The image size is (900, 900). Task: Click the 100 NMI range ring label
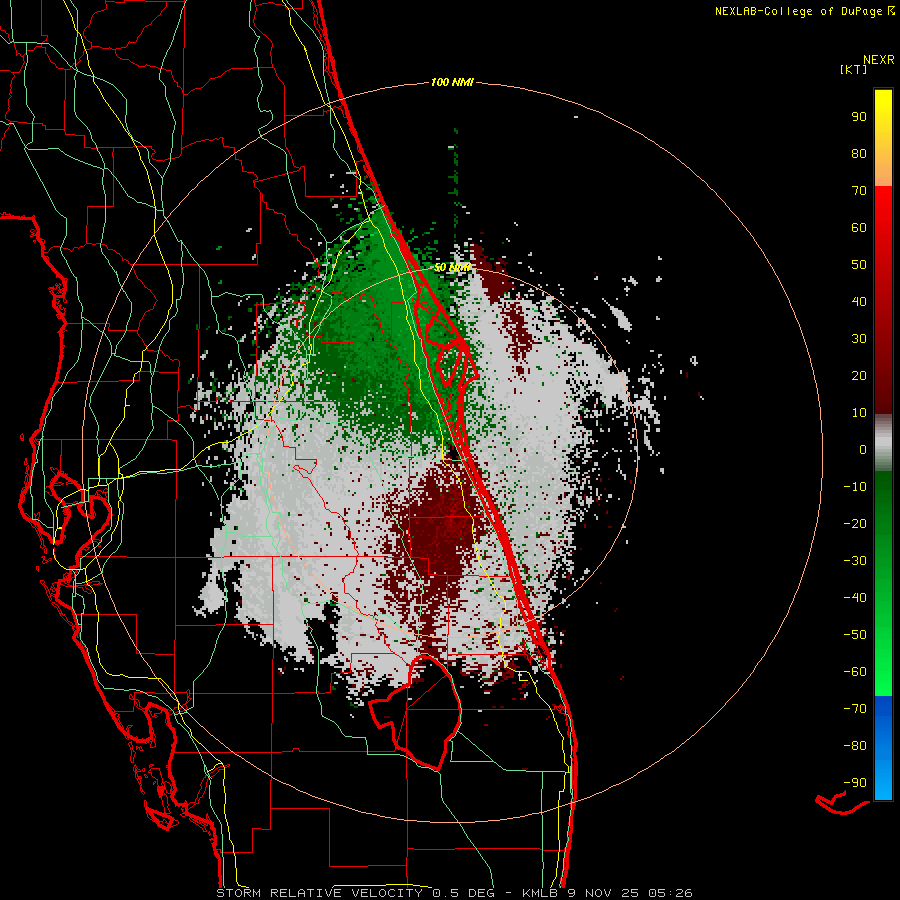tap(452, 83)
